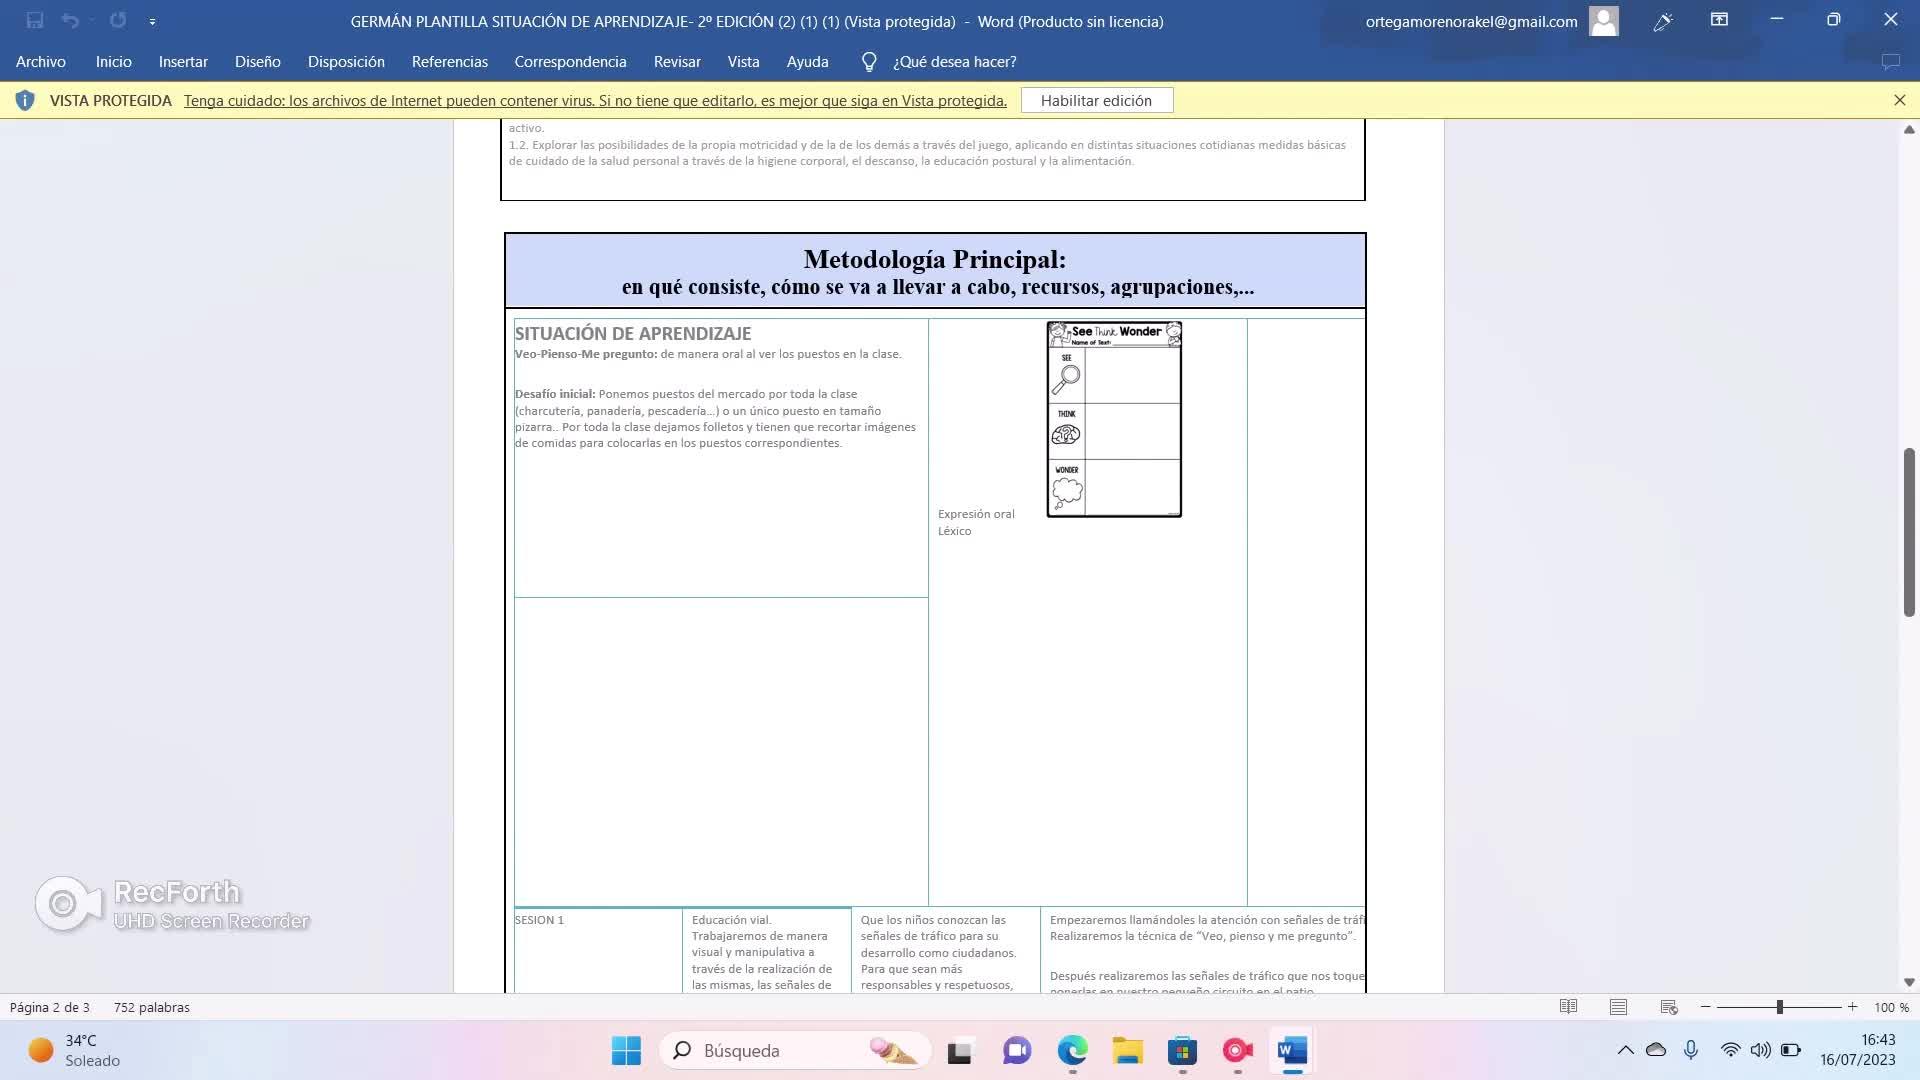1920x1080 pixels.
Task: Click the zoom out minus button
Action: [1706, 1007]
